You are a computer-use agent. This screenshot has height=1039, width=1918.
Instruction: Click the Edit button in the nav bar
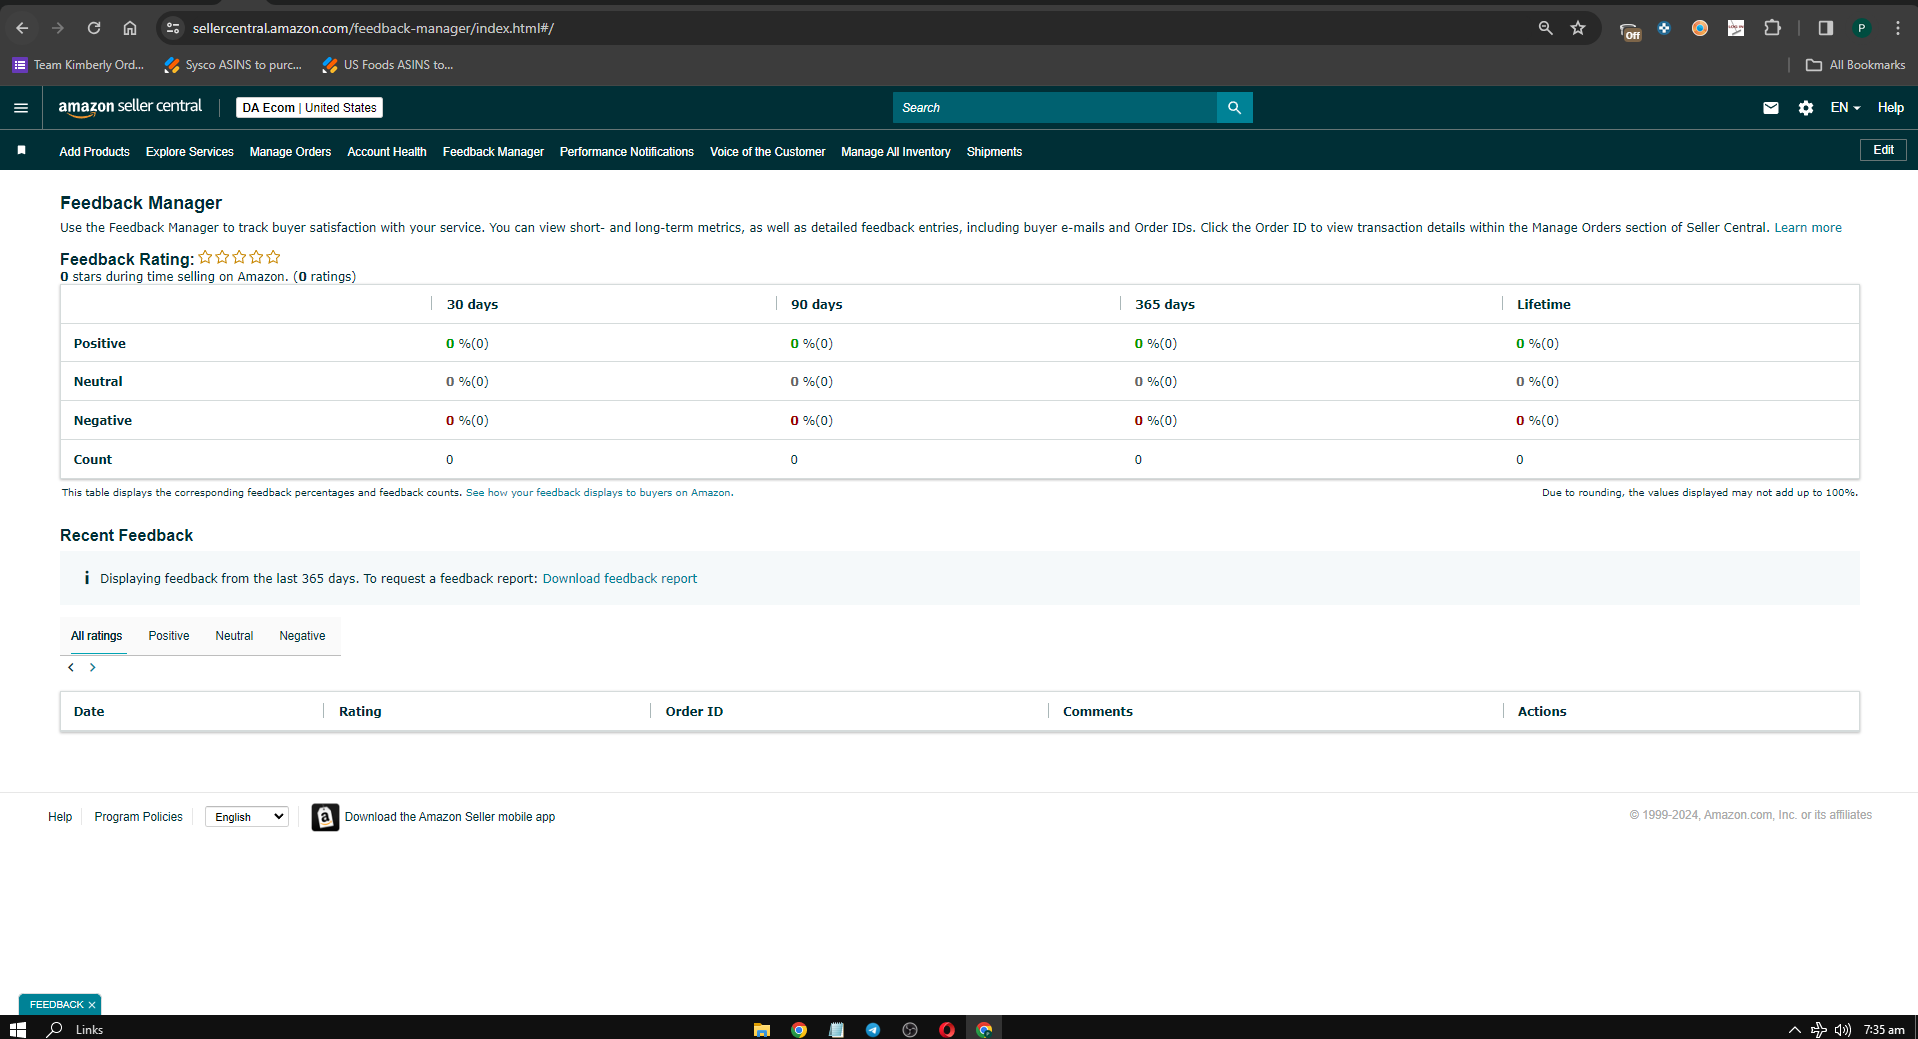(1883, 150)
